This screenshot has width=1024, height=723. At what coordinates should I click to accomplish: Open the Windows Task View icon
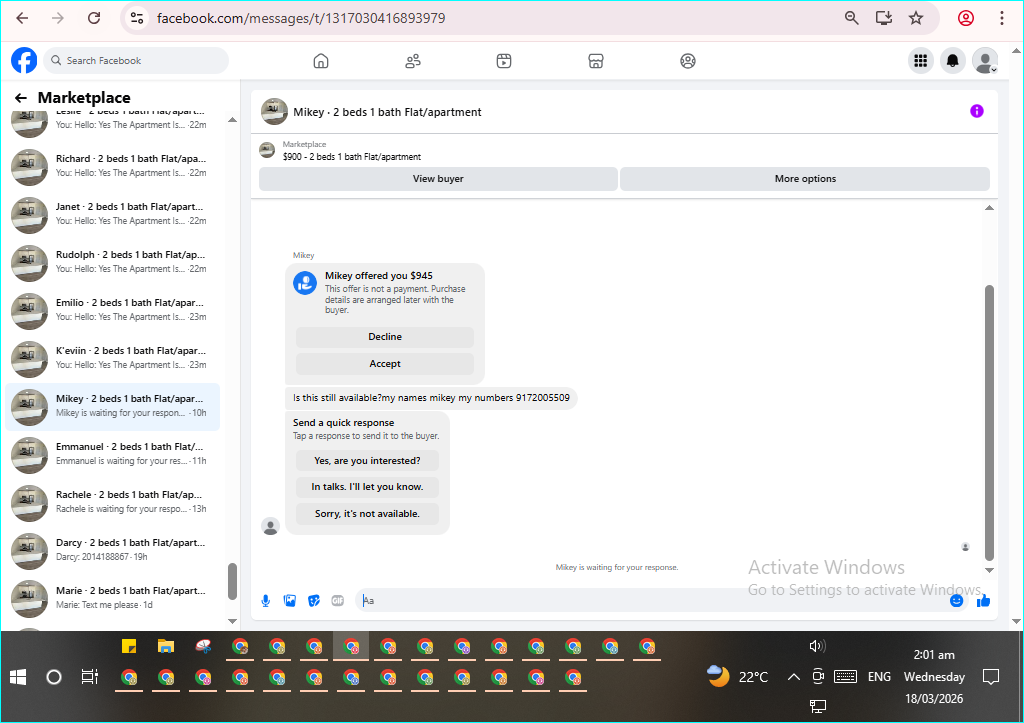click(89, 677)
